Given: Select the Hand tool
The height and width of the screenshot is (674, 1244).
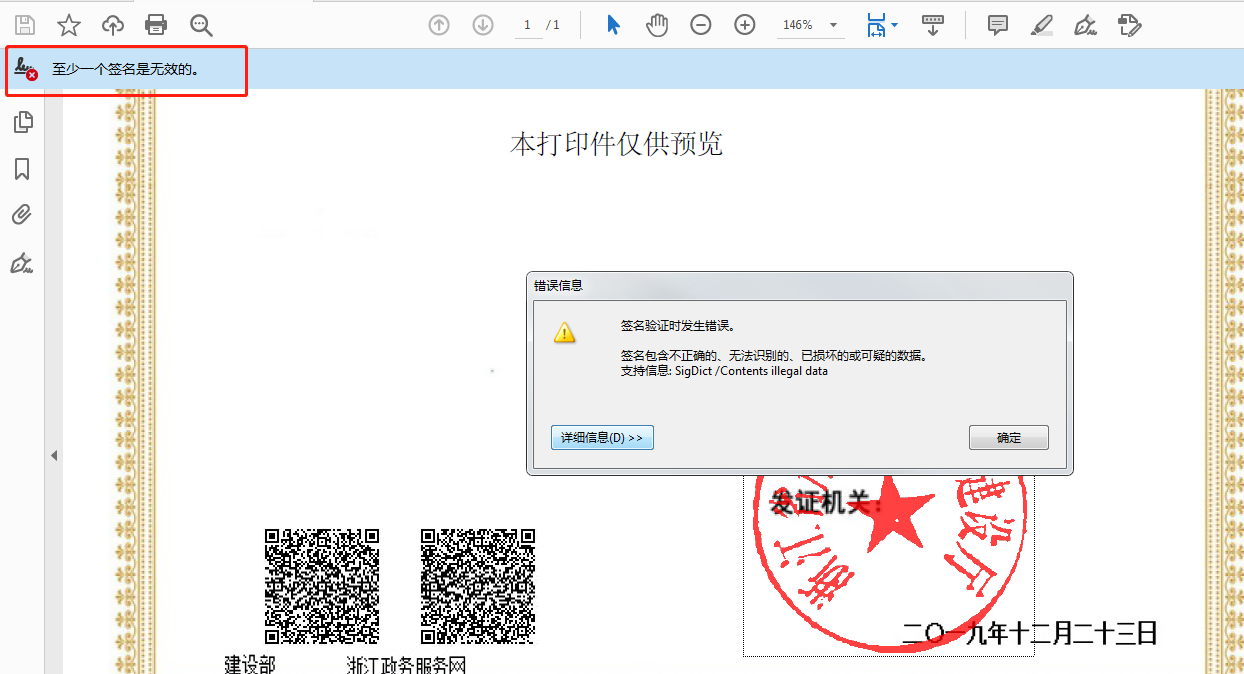Looking at the screenshot, I should pos(656,24).
